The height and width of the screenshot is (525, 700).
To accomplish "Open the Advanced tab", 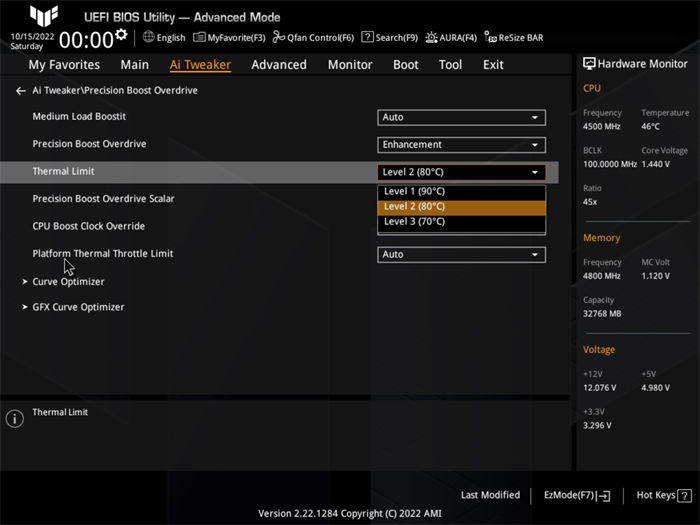I will tap(279, 65).
